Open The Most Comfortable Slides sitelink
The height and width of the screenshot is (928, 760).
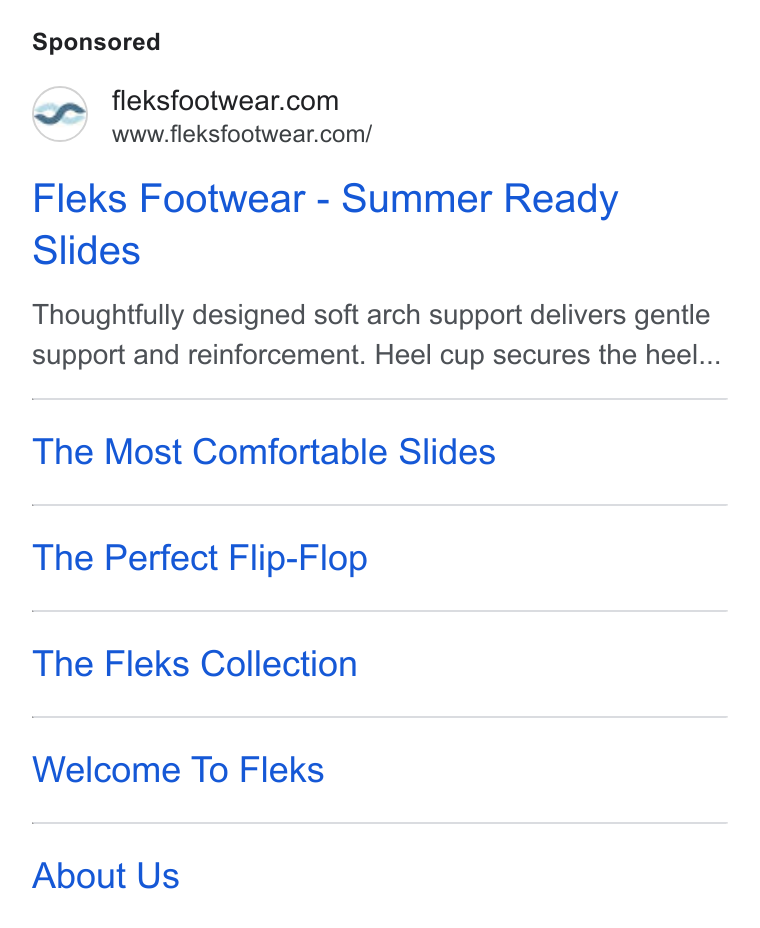[263, 452]
